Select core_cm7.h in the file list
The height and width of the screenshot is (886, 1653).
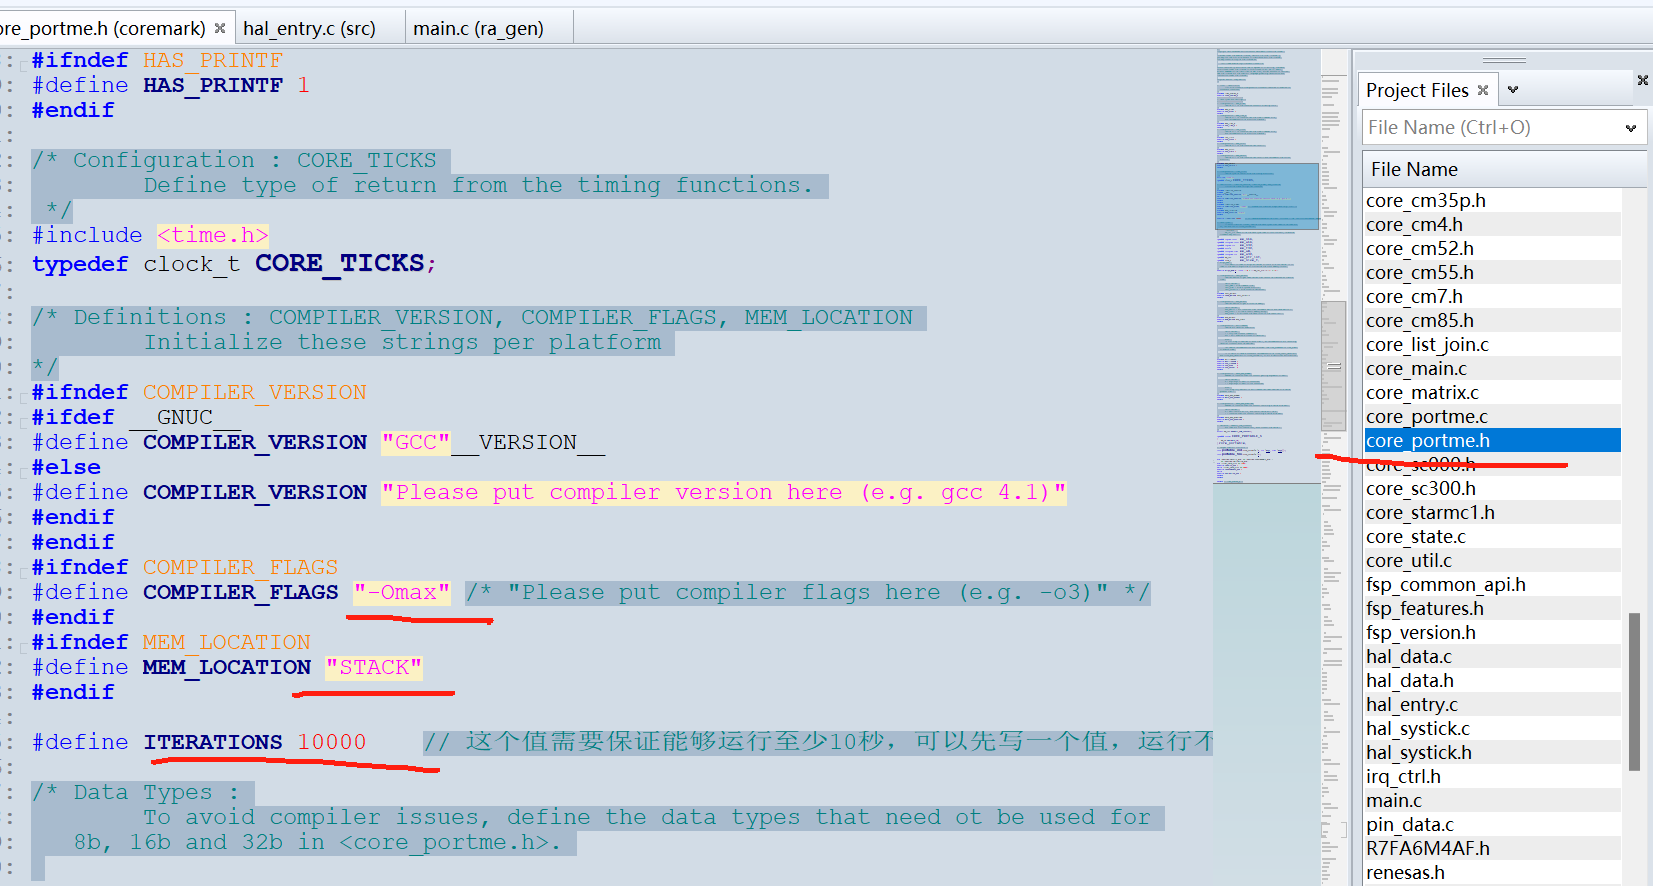click(x=1492, y=297)
